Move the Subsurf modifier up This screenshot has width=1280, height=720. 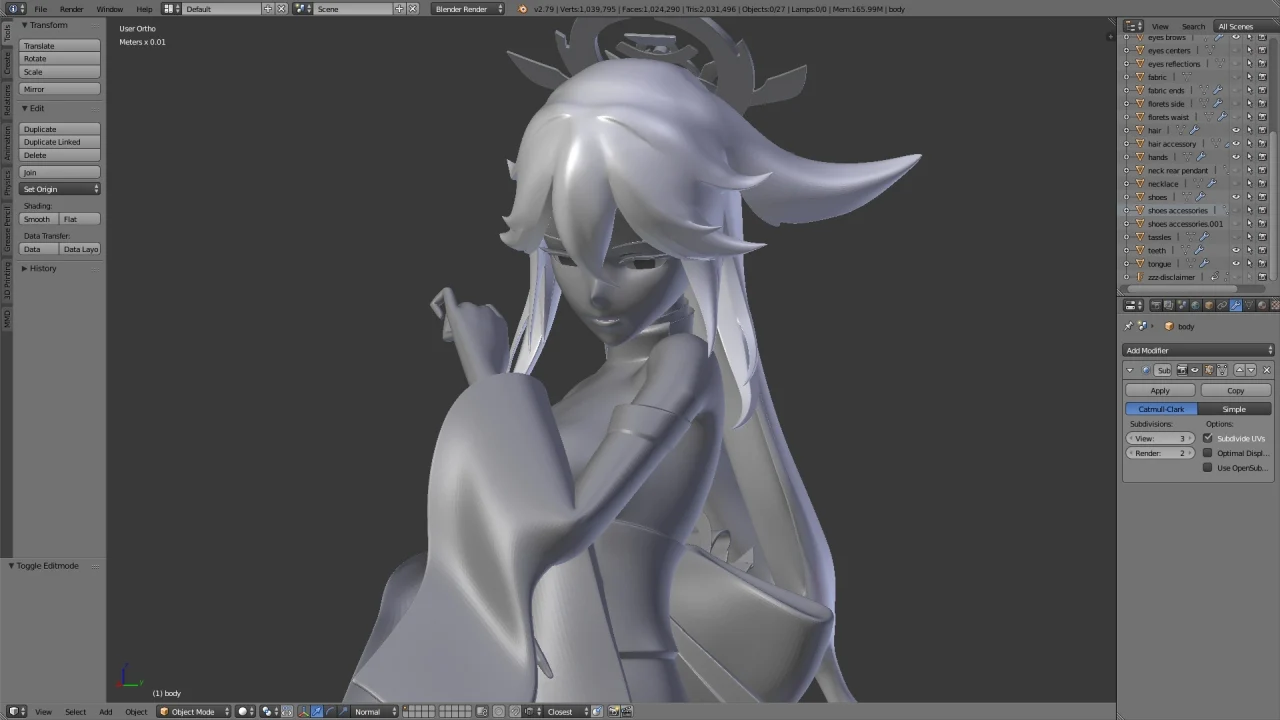pos(1240,370)
